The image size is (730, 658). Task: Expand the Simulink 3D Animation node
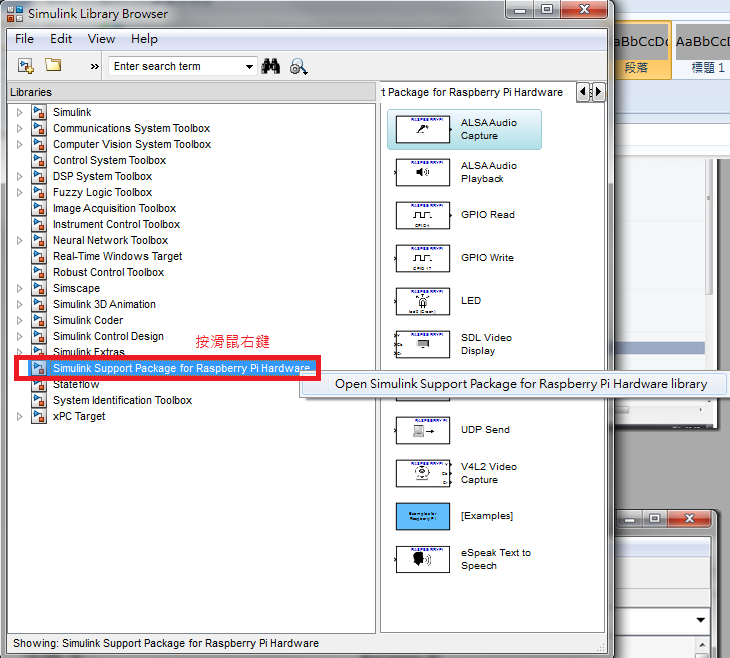click(20, 305)
